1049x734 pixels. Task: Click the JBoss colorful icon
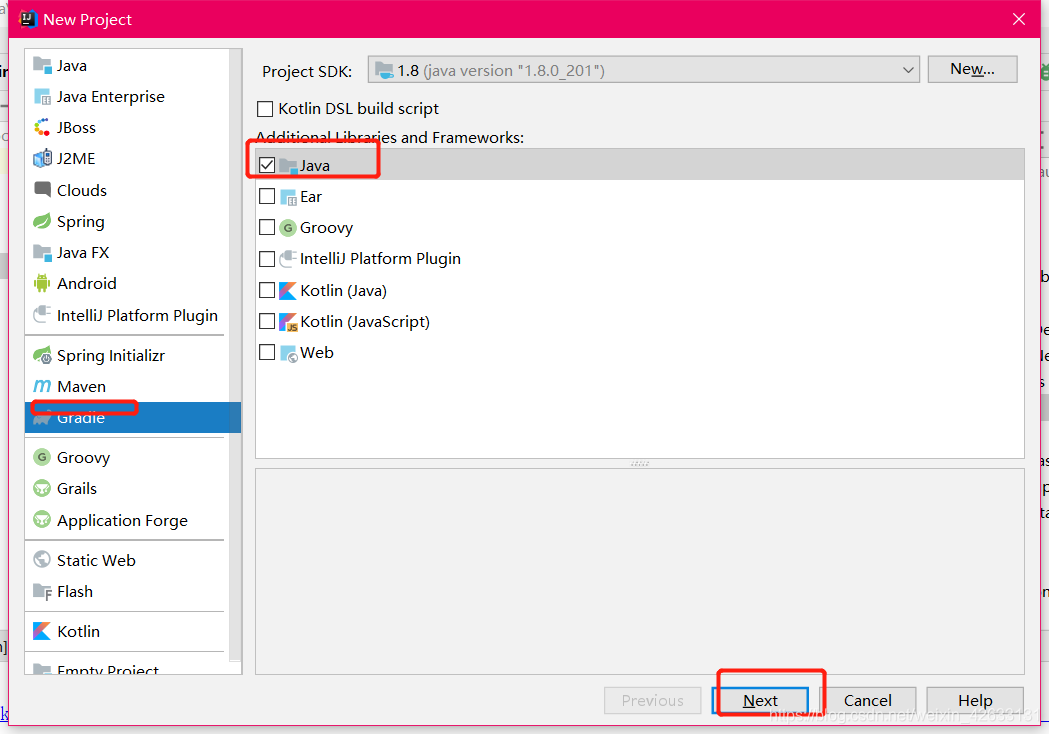coord(42,127)
